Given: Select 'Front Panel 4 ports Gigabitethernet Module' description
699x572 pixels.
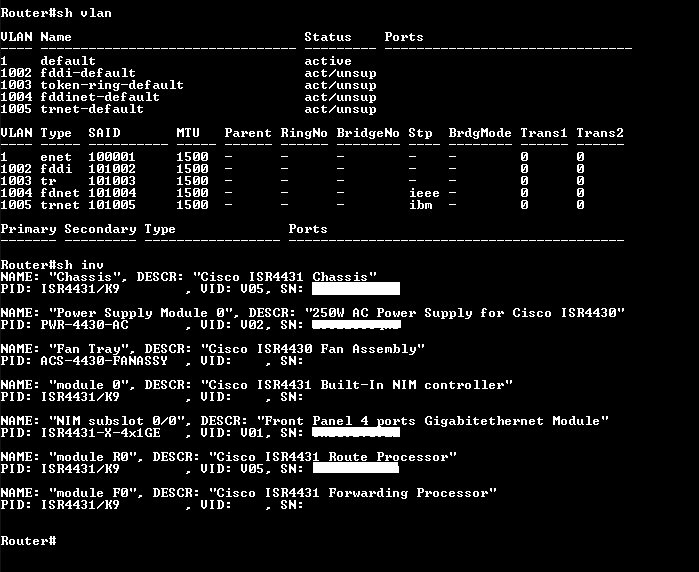Looking at the screenshot, I should (433, 421).
